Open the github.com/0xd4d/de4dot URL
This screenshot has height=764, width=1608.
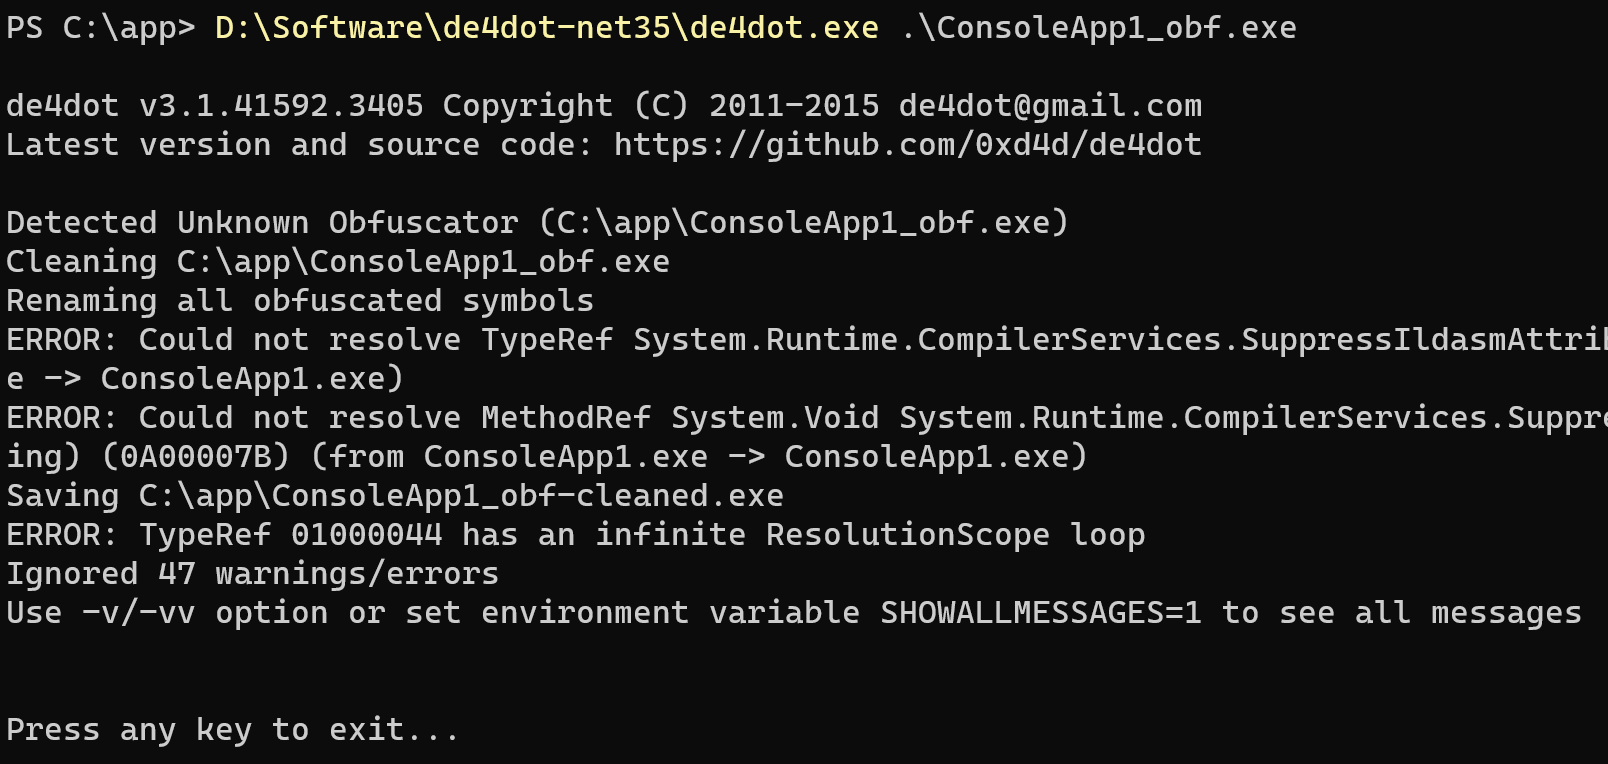907,145
